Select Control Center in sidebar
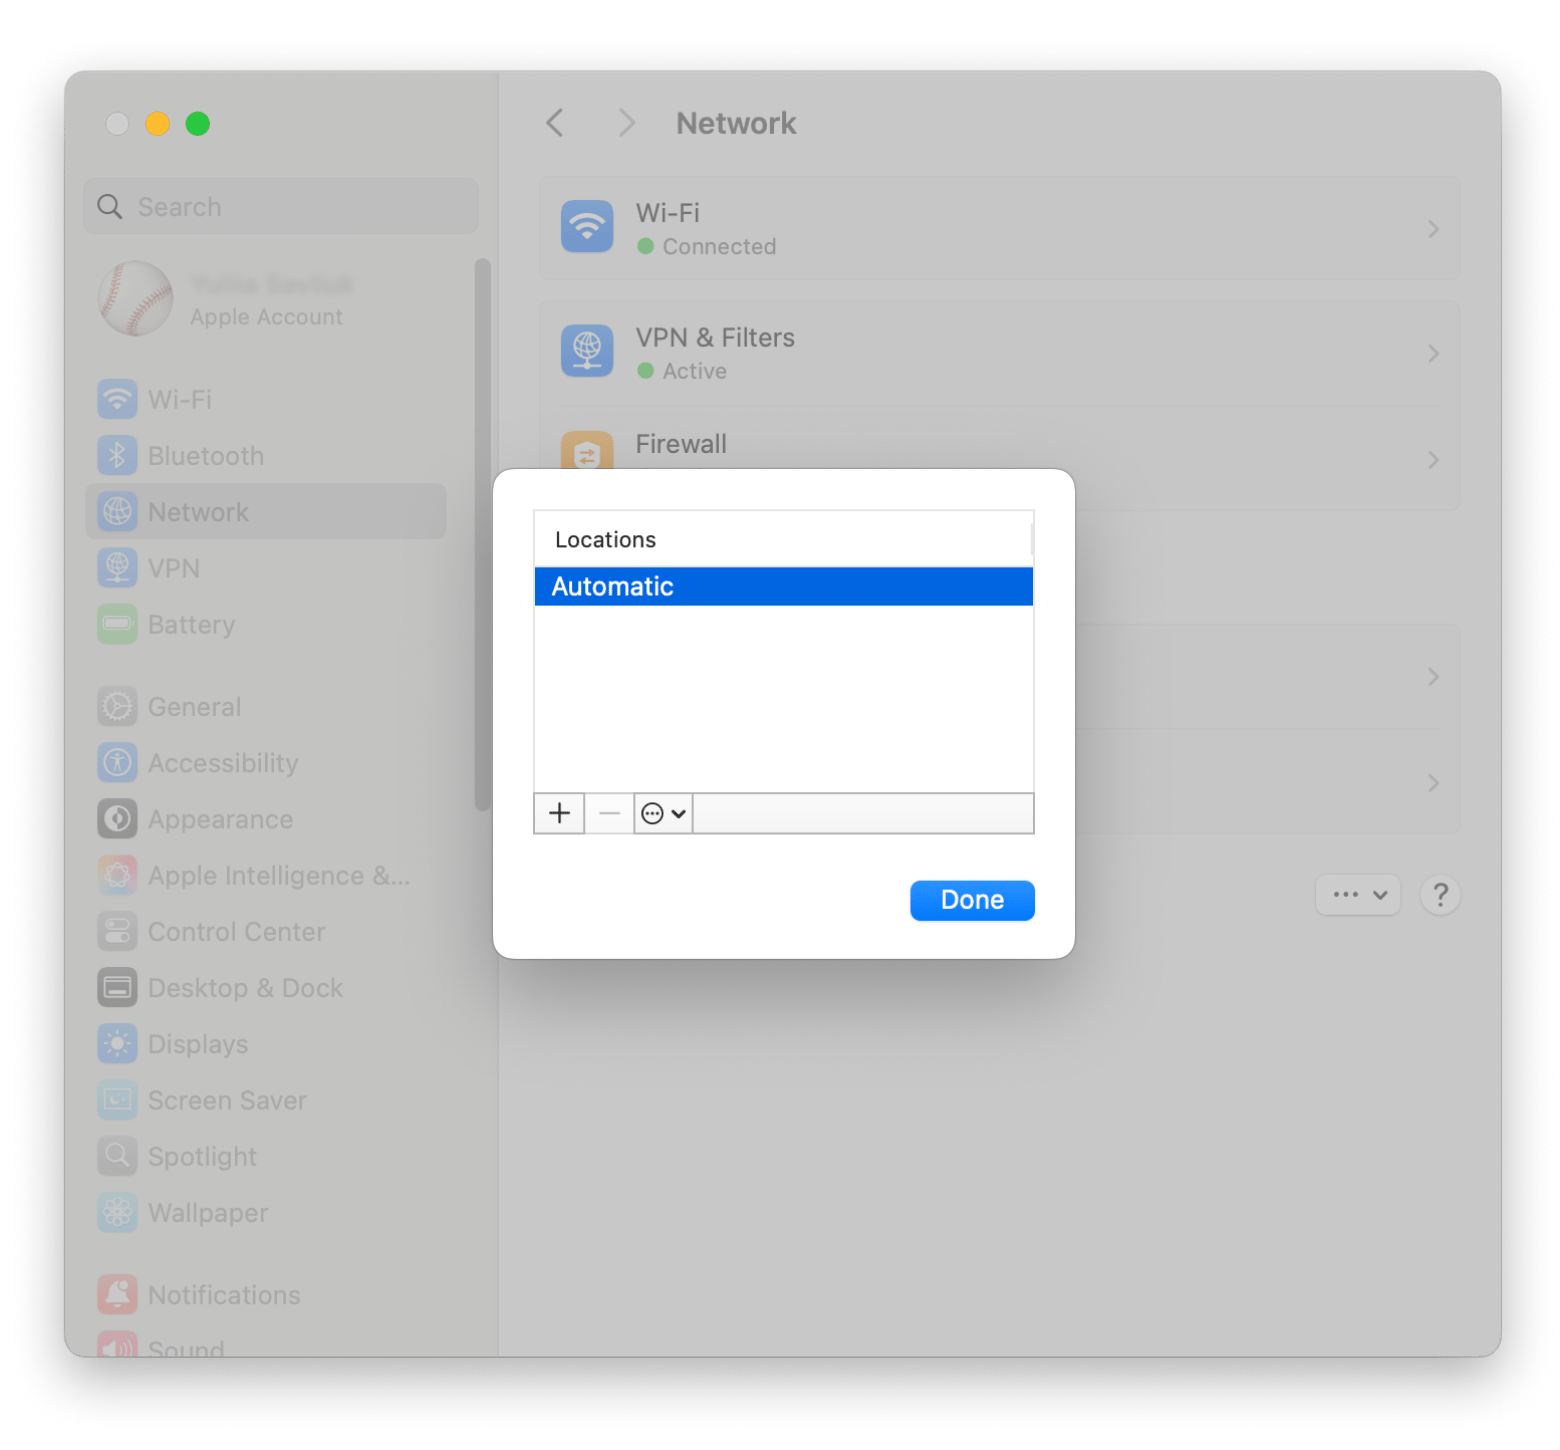1560x1450 pixels. click(236, 932)
